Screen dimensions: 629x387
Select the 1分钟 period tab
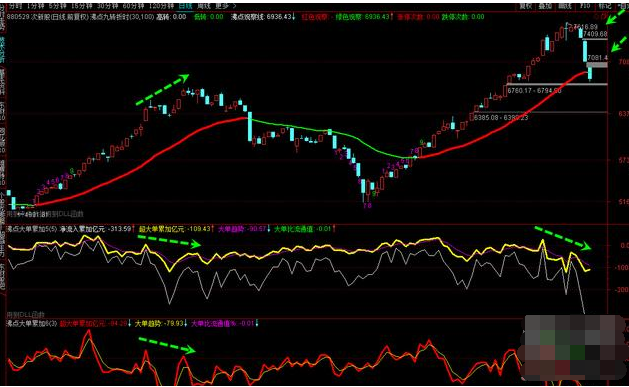pos(35,6)
